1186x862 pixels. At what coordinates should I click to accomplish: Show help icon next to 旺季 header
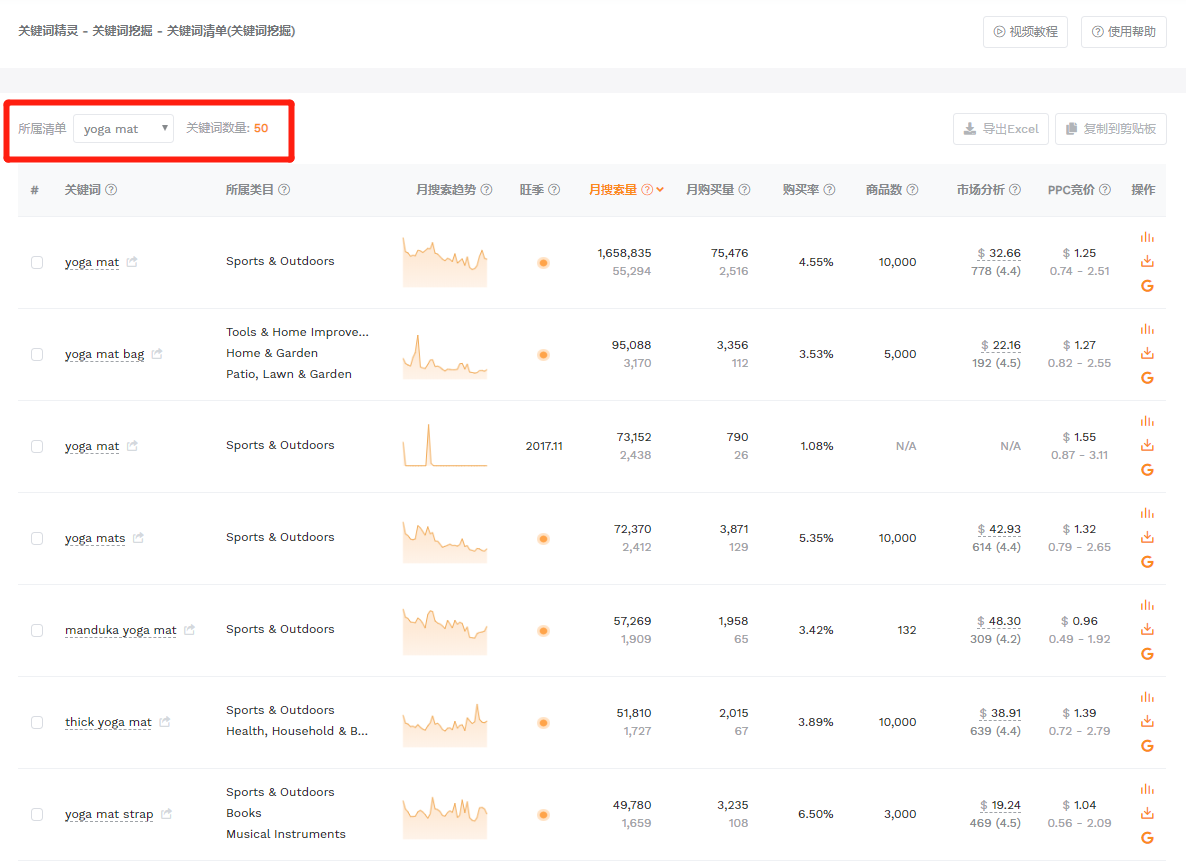click(x=554, y=190)
